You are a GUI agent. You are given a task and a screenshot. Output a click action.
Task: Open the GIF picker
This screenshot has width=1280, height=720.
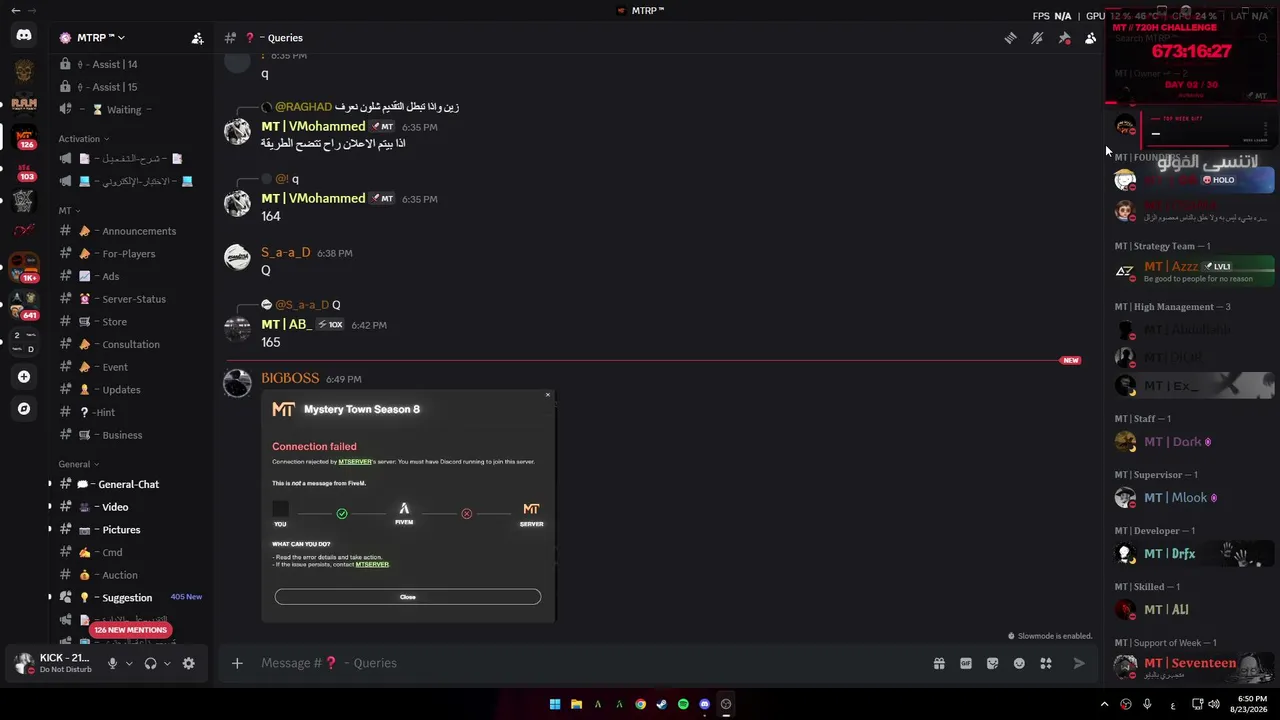click(x=966, y=663)
